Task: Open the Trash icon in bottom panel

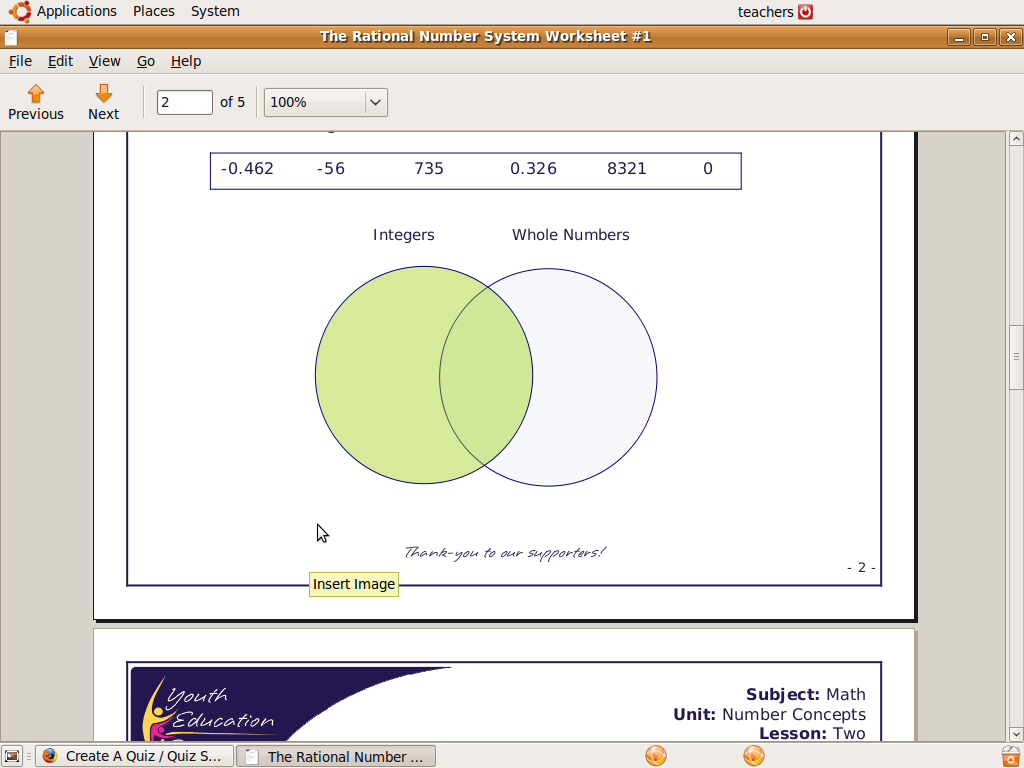Action: (1010, 756)
